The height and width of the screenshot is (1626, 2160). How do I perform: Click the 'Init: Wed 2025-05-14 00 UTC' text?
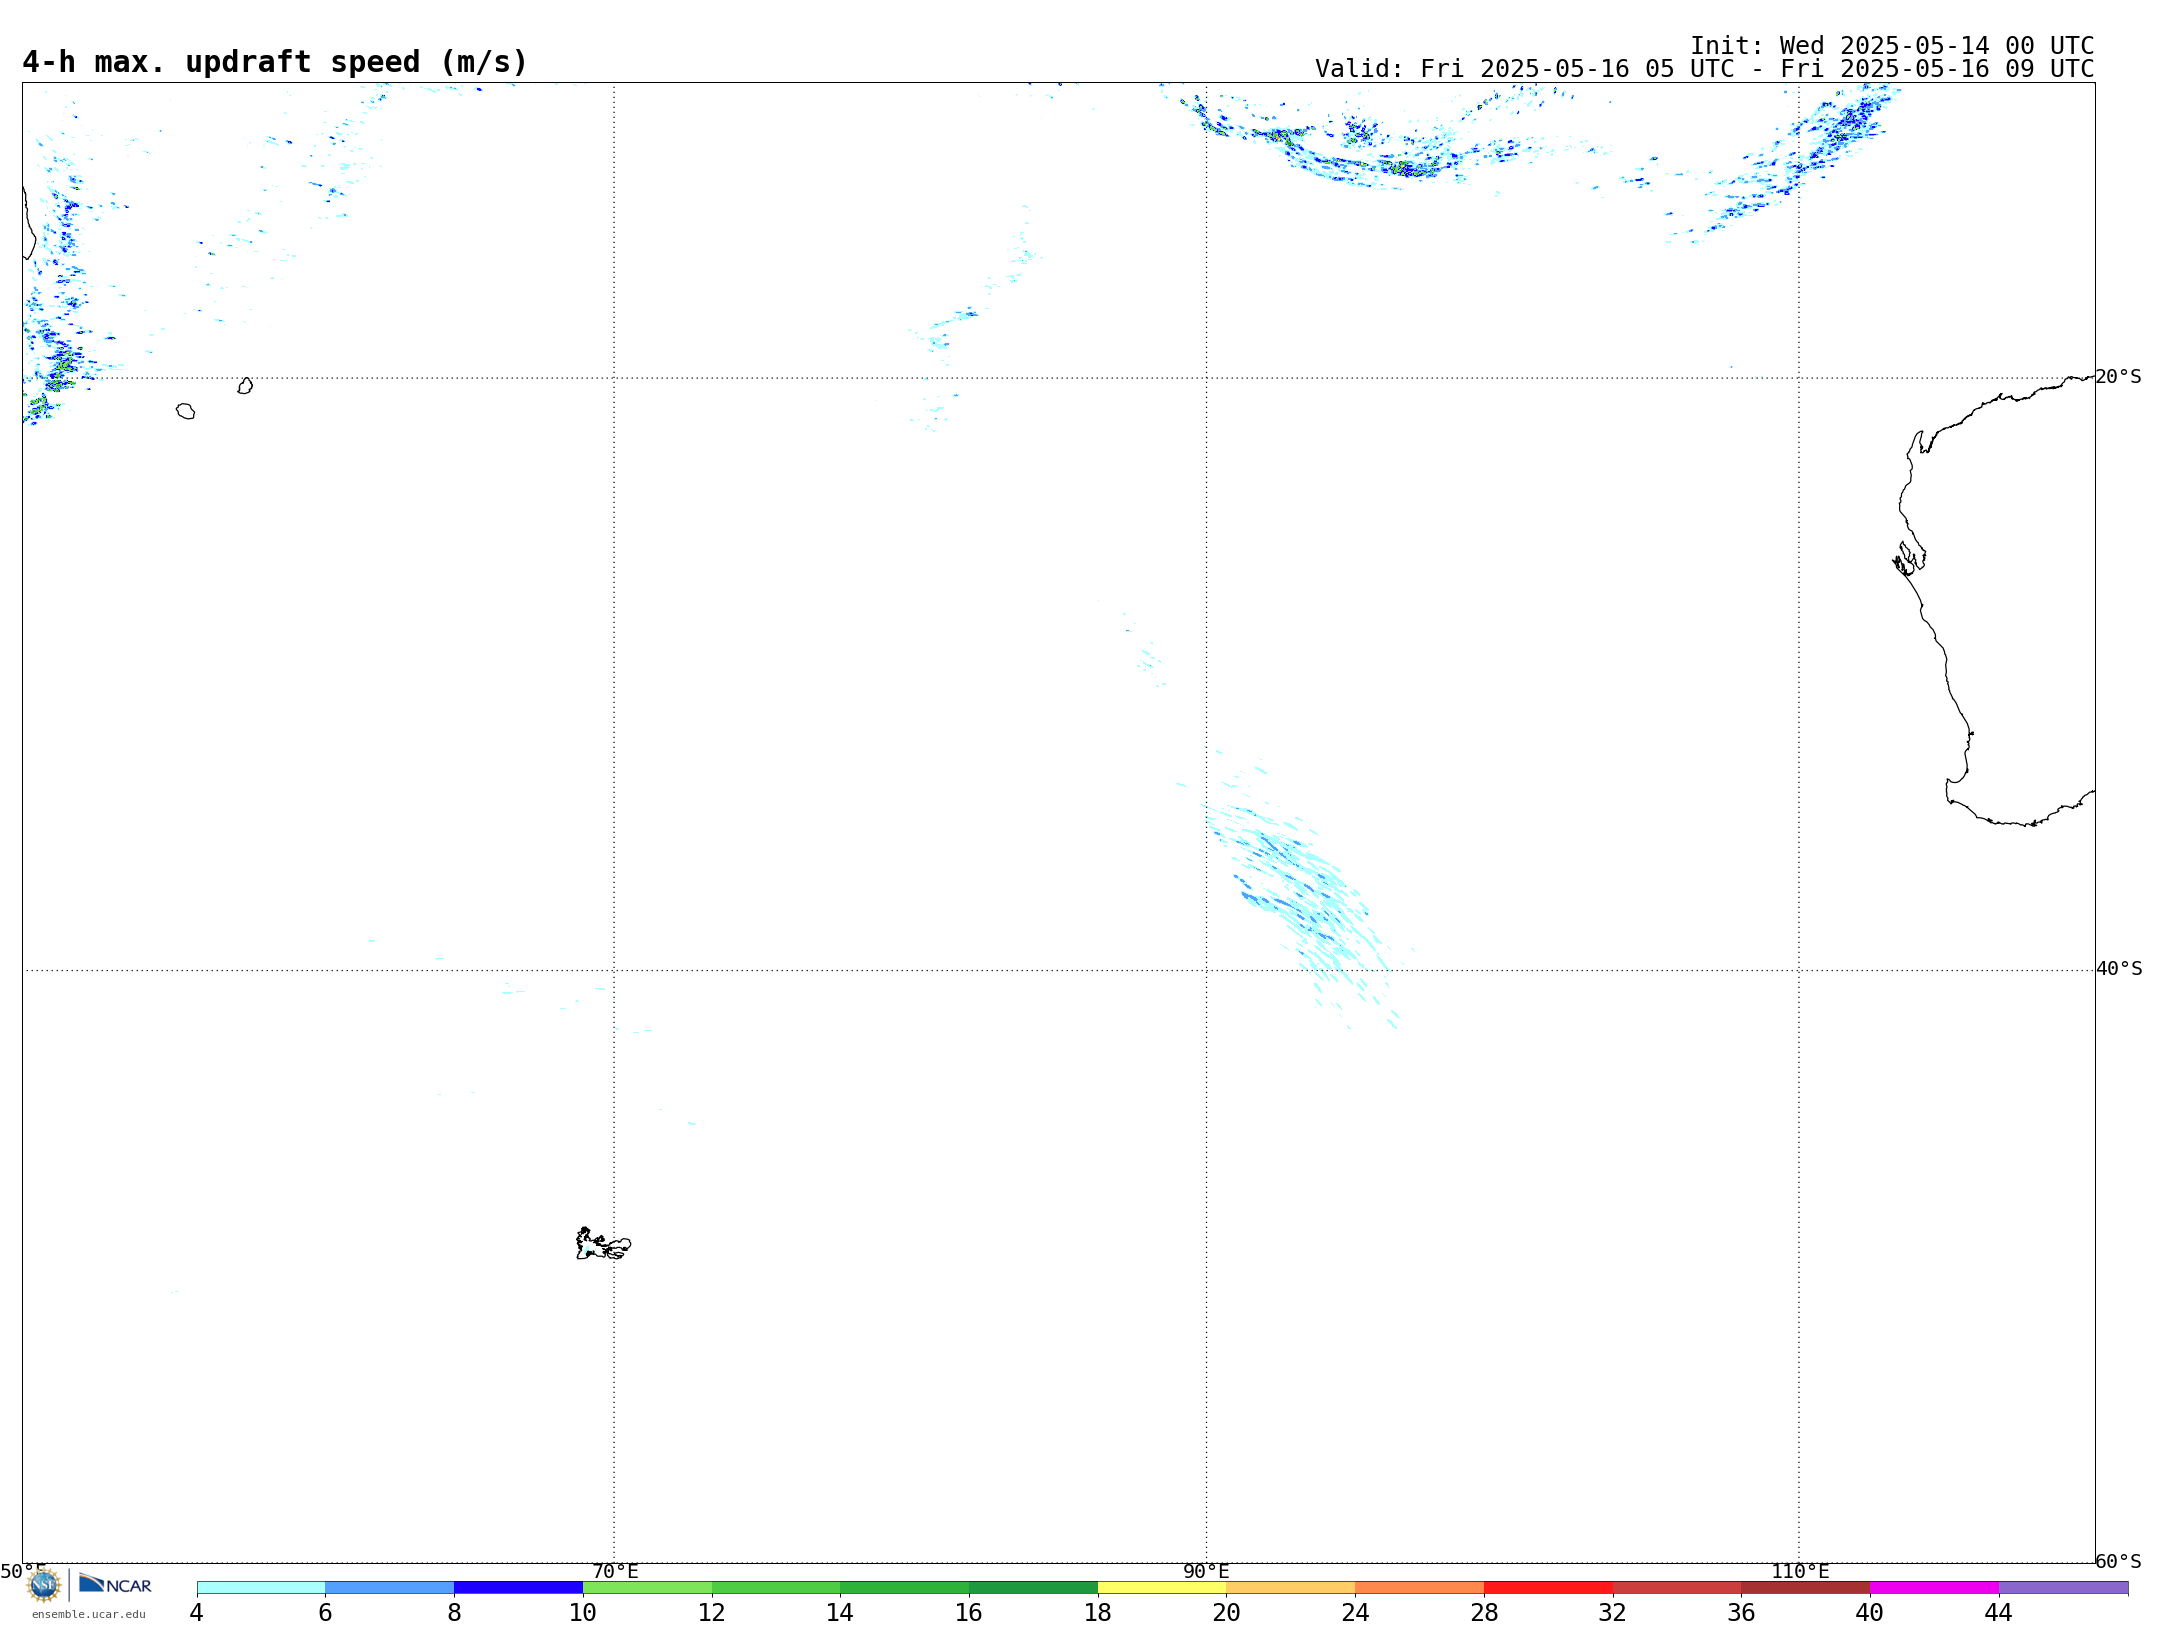point(1892,46)
